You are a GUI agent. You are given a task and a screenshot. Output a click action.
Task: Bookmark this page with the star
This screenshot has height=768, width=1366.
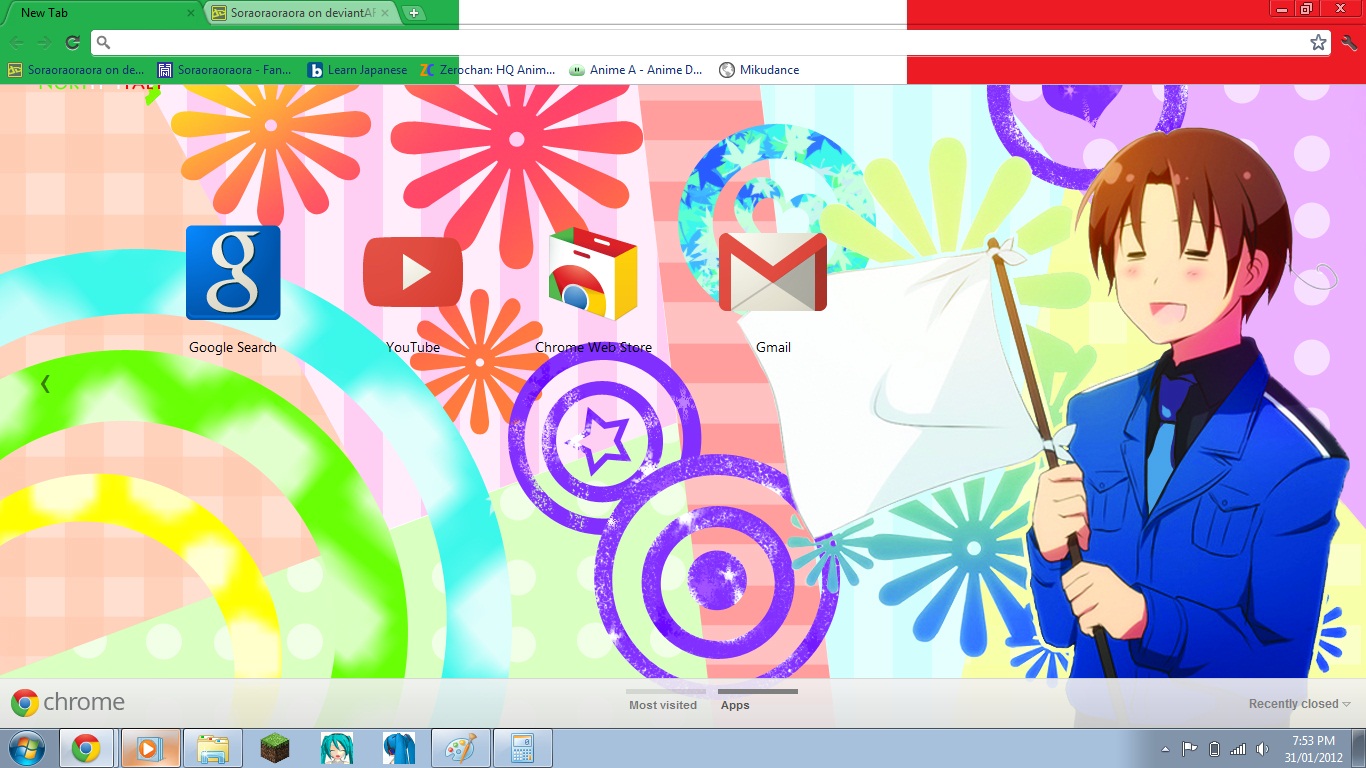pyautogui.click(x=1318, y=43)
